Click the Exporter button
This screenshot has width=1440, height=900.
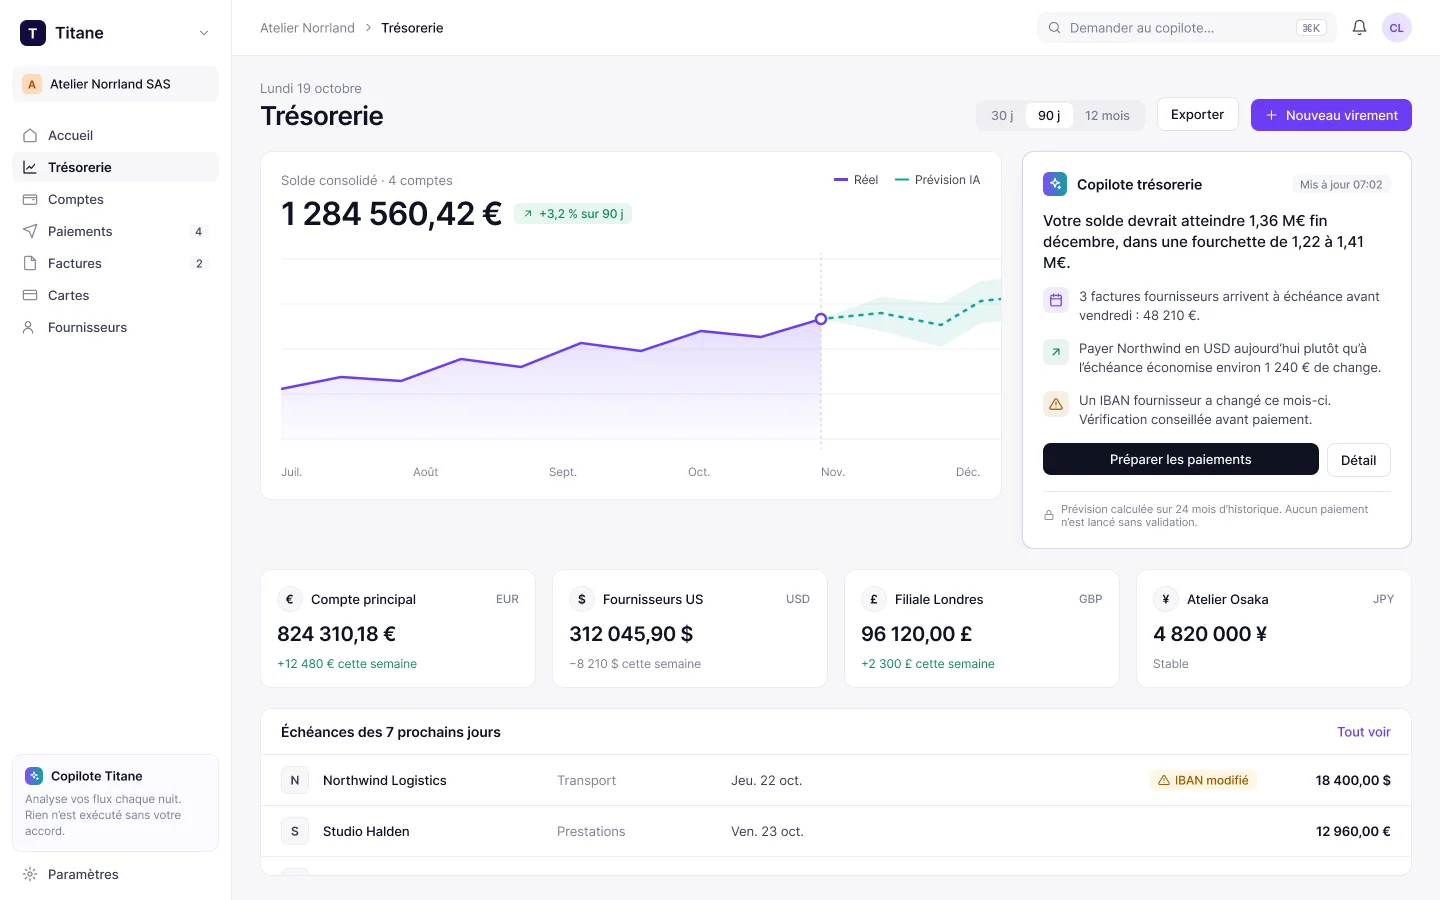1197,114
